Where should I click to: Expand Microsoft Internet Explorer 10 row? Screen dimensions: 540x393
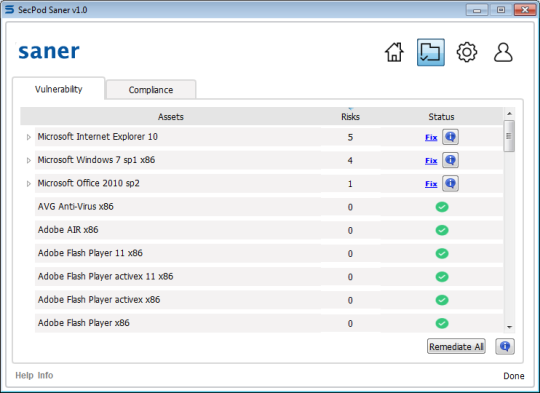tap(29, 137)
